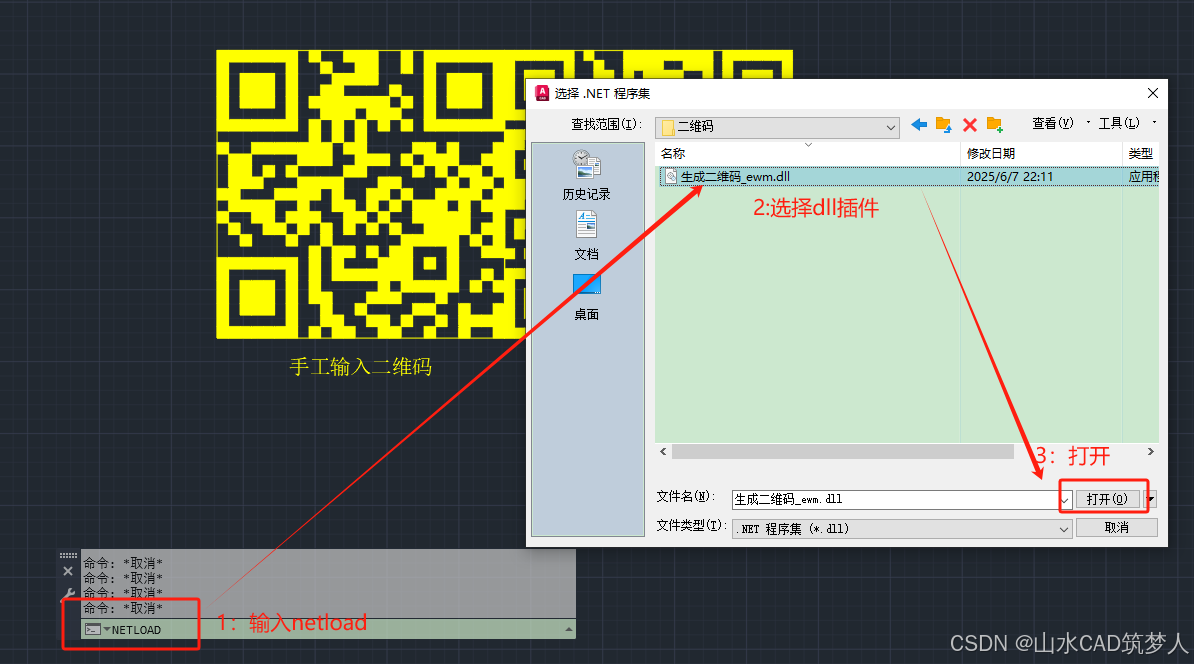Open the 文件类型 dropdown .NET 程序集 (*.dll)
Image resolution: width=1194 pixels, height=664 pixels.
coord(902,528)
